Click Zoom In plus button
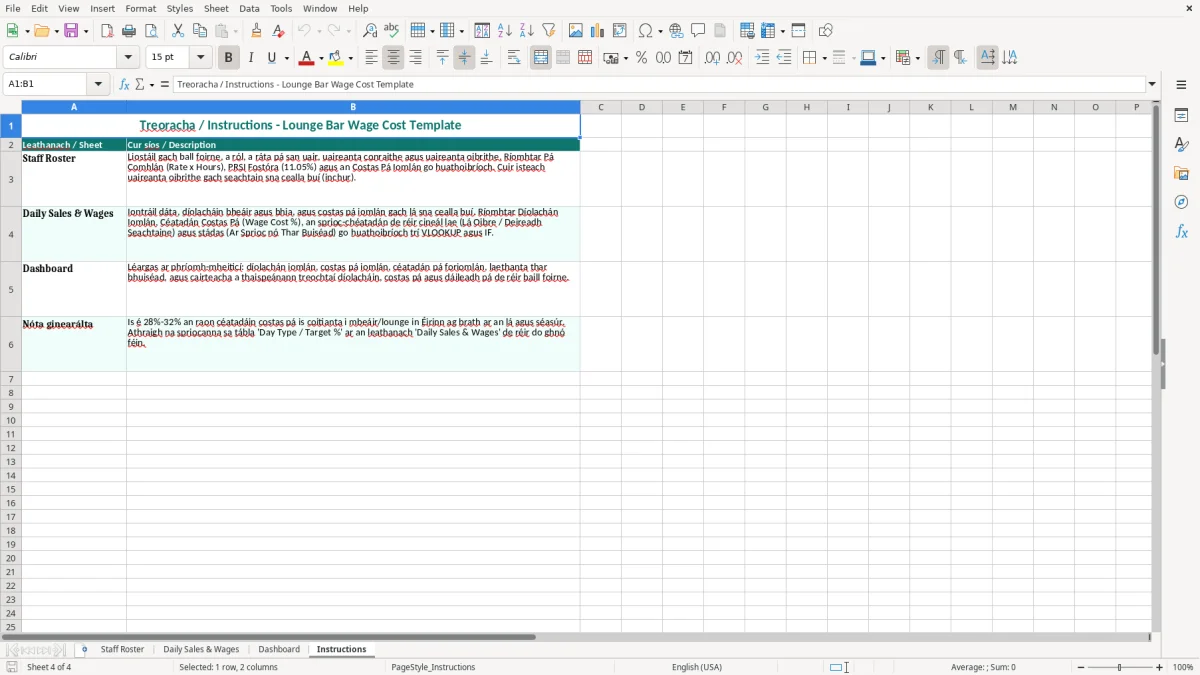Image resolution: width=1200 pixels, height=675 pixels. pos(1160,667)
